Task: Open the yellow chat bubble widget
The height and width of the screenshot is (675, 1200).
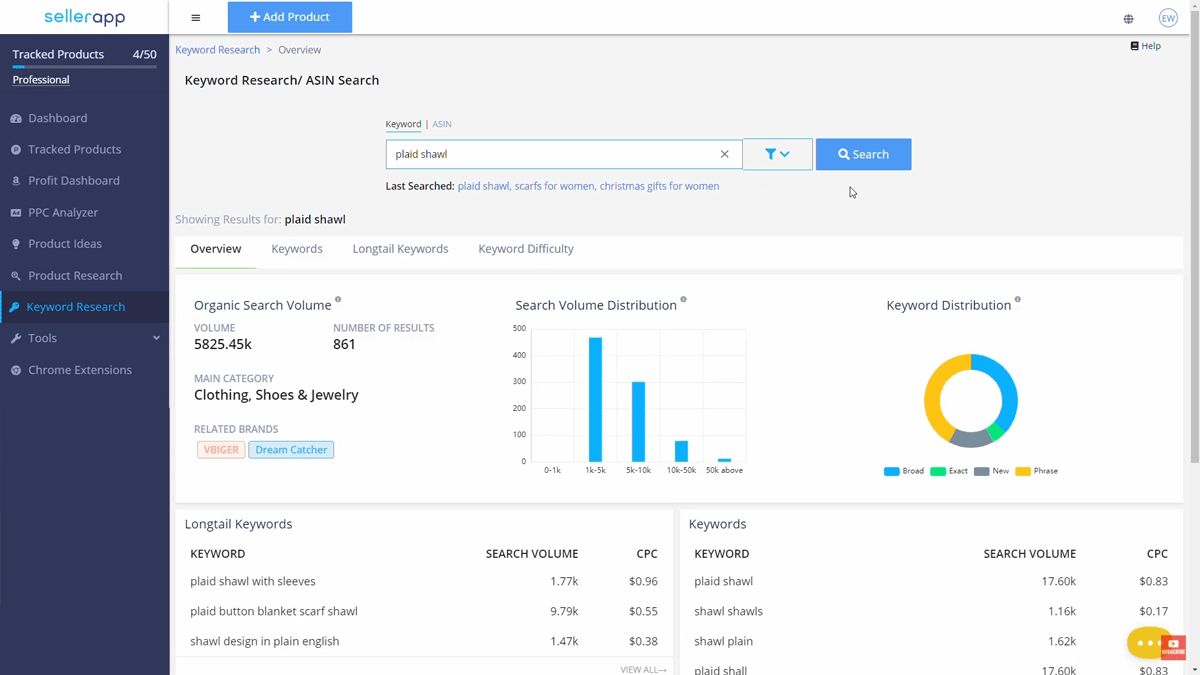Action: (x=1146, y=643)
